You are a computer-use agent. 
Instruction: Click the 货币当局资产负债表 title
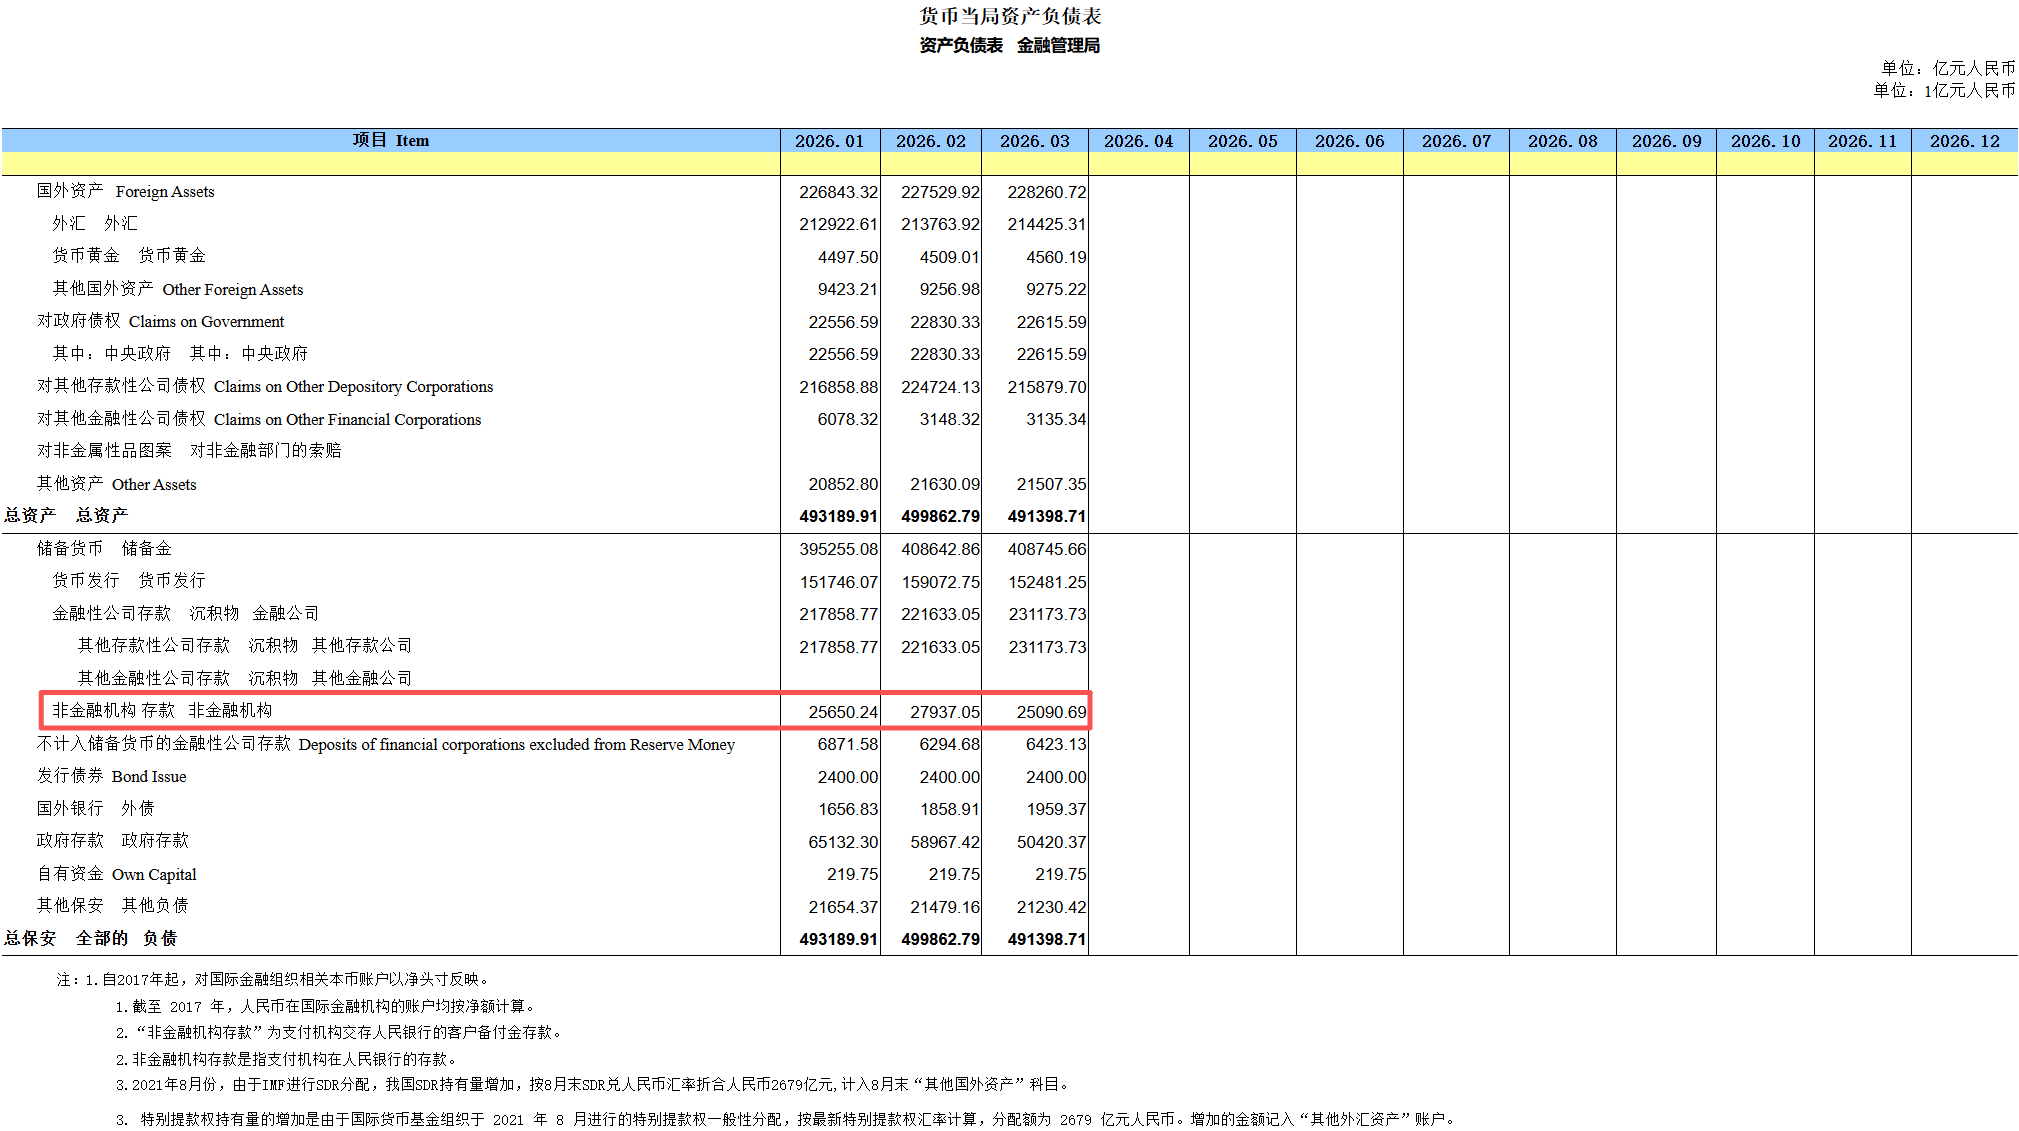click(x=1010, y=16)
